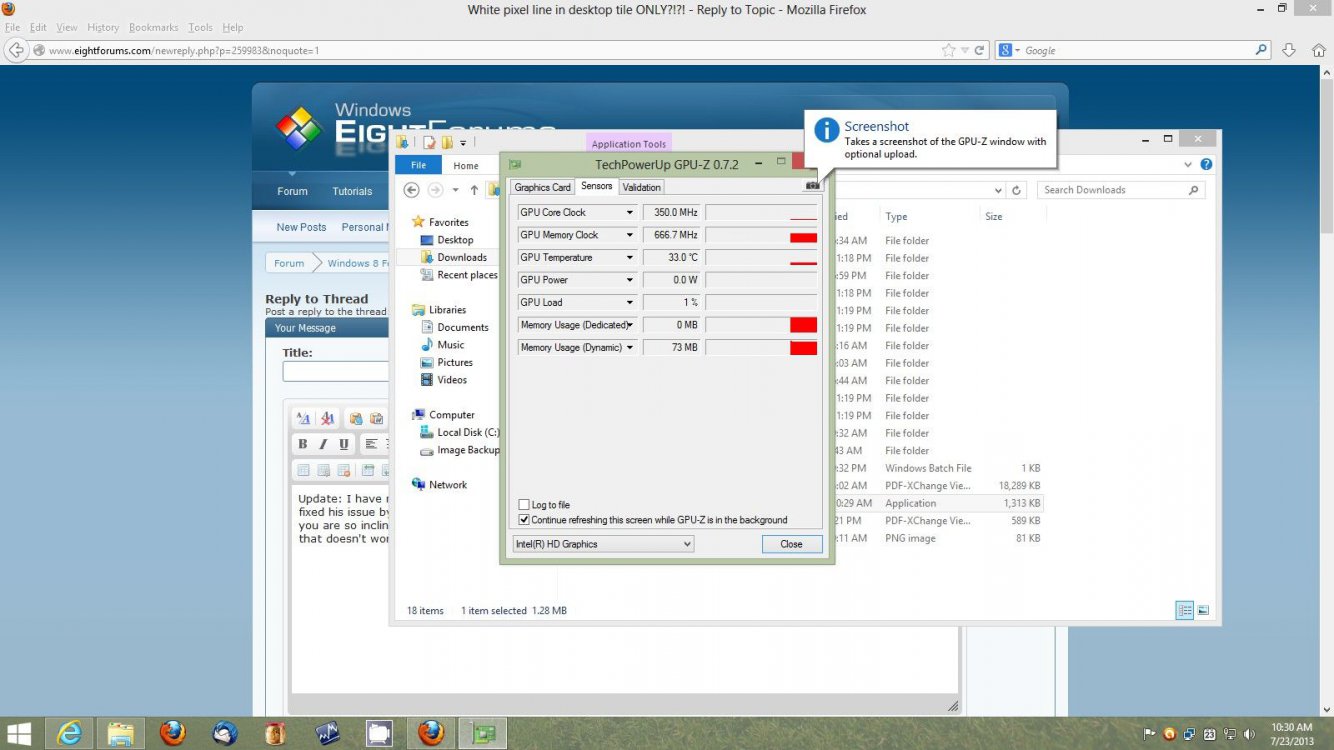Click the GPU-Z screenshot camera icon
Image resolution: width=1334 pixels, height=750 pixels.
pos(812,185)
